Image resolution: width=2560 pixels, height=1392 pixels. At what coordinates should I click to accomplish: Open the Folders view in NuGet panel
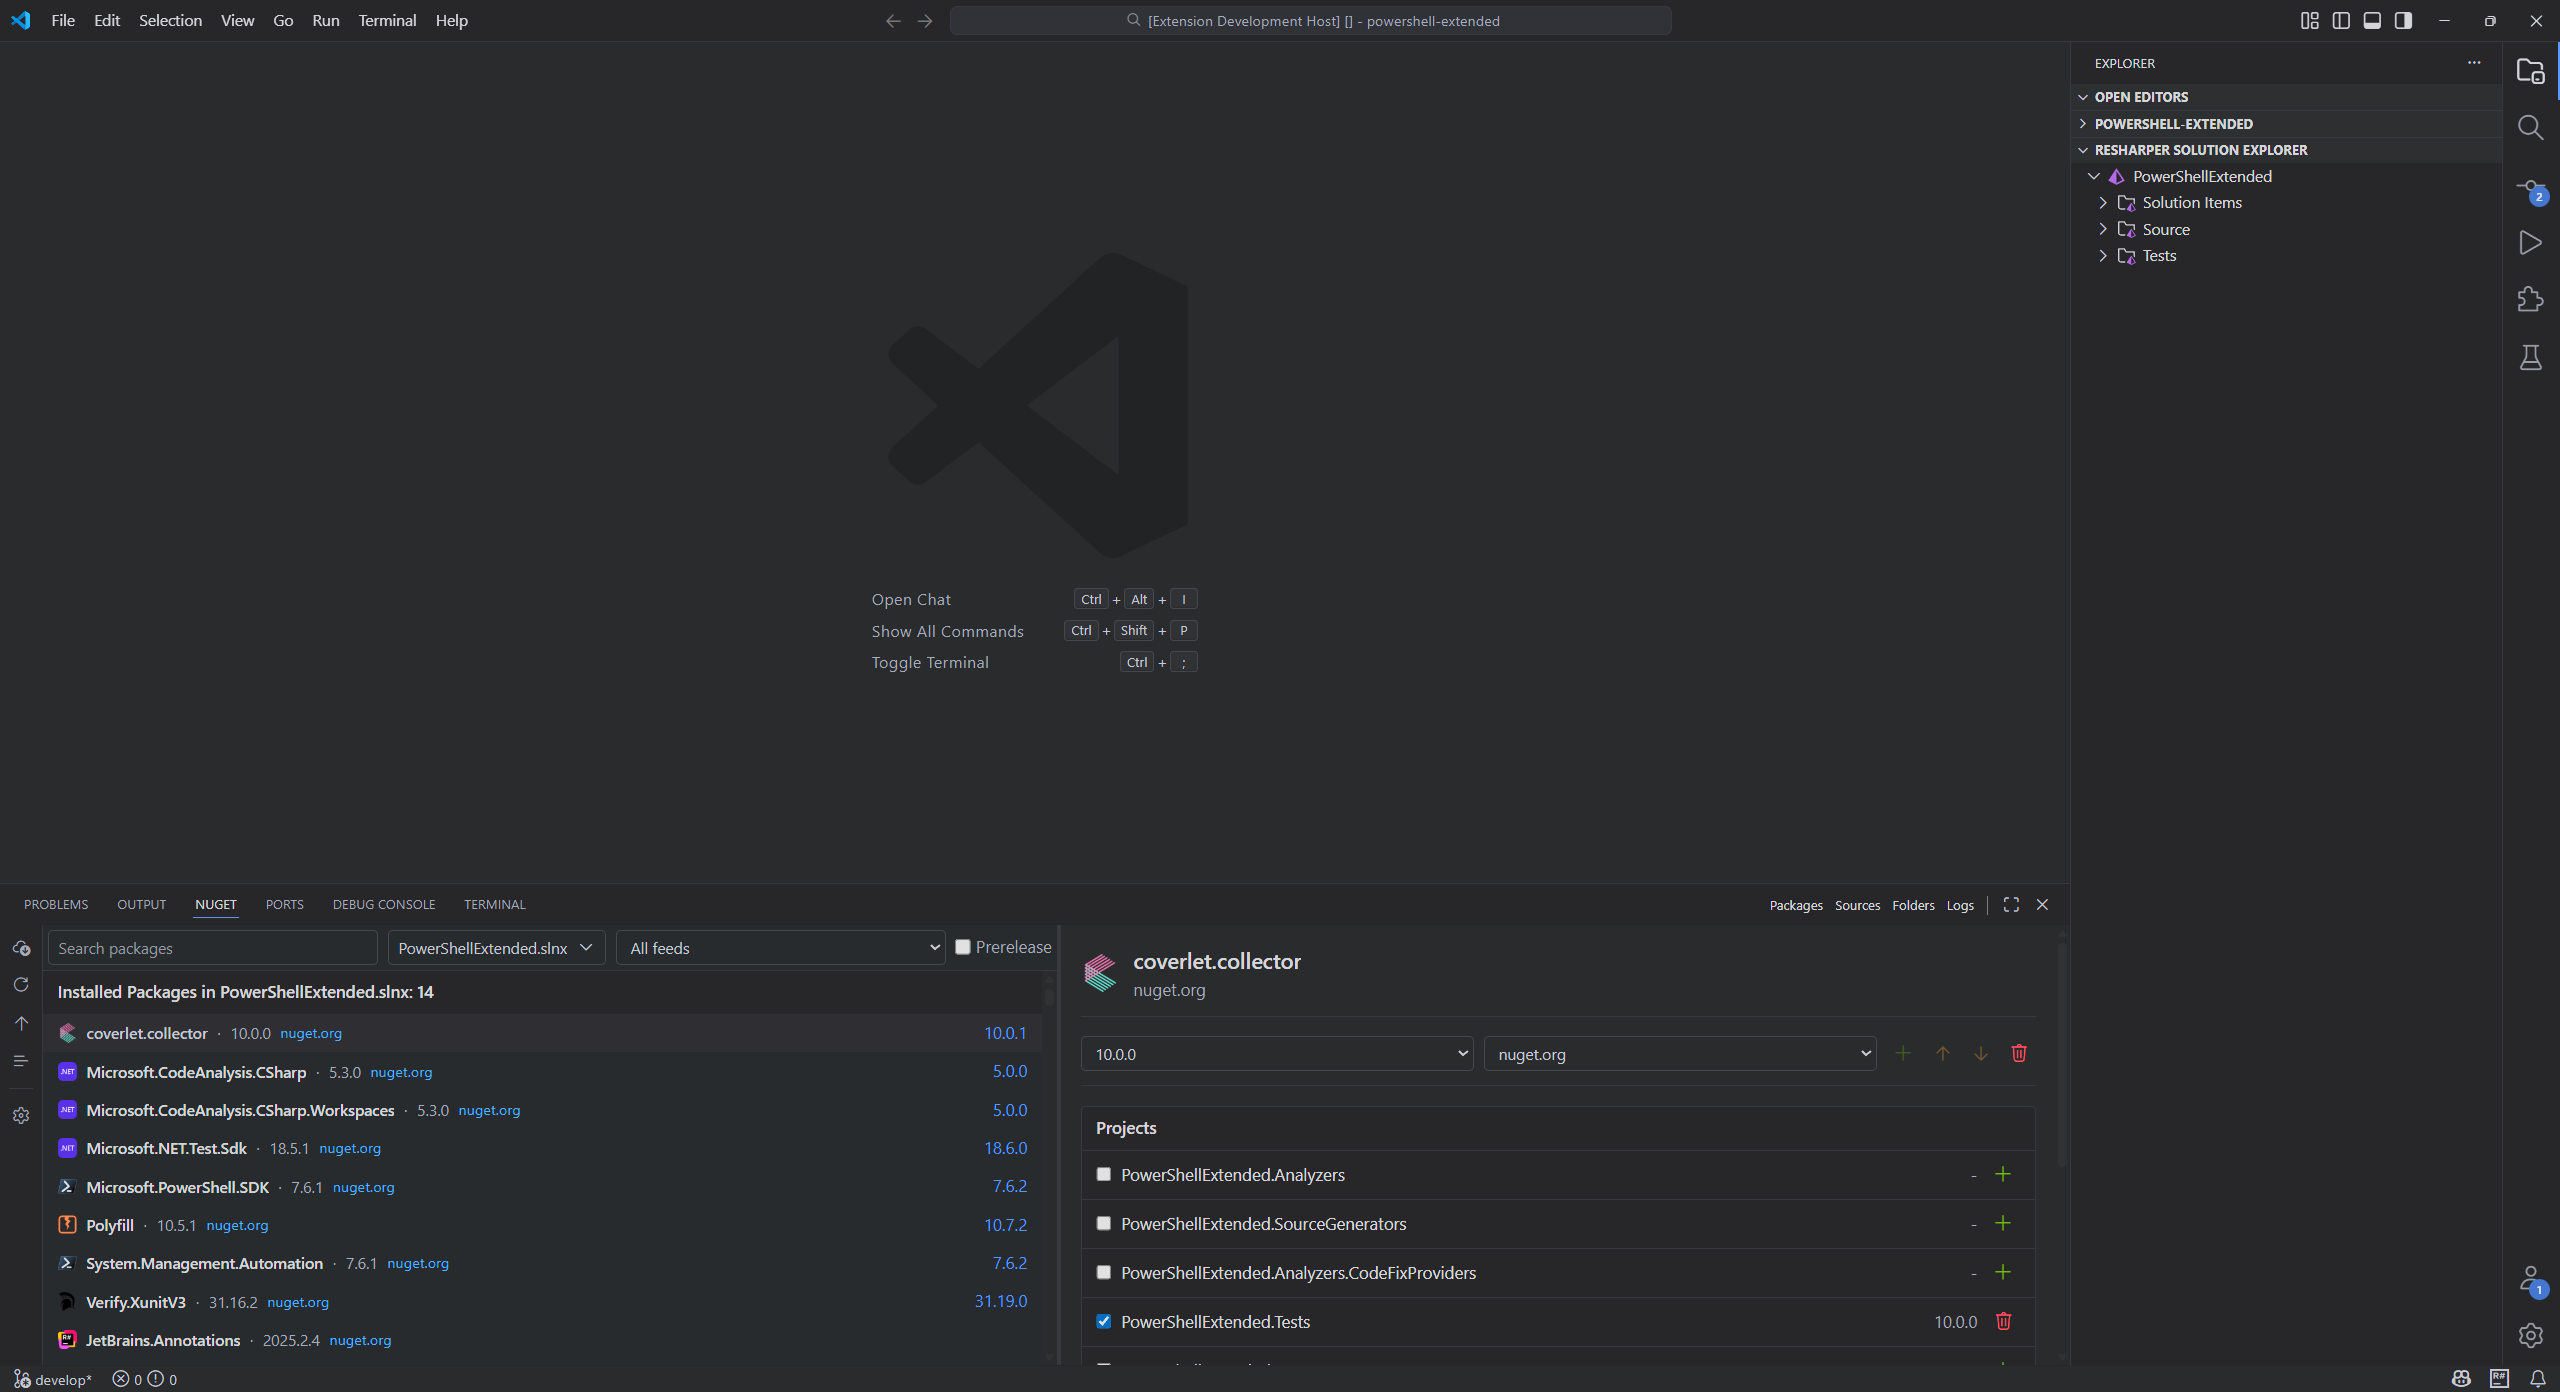(x=1913, y=905)
